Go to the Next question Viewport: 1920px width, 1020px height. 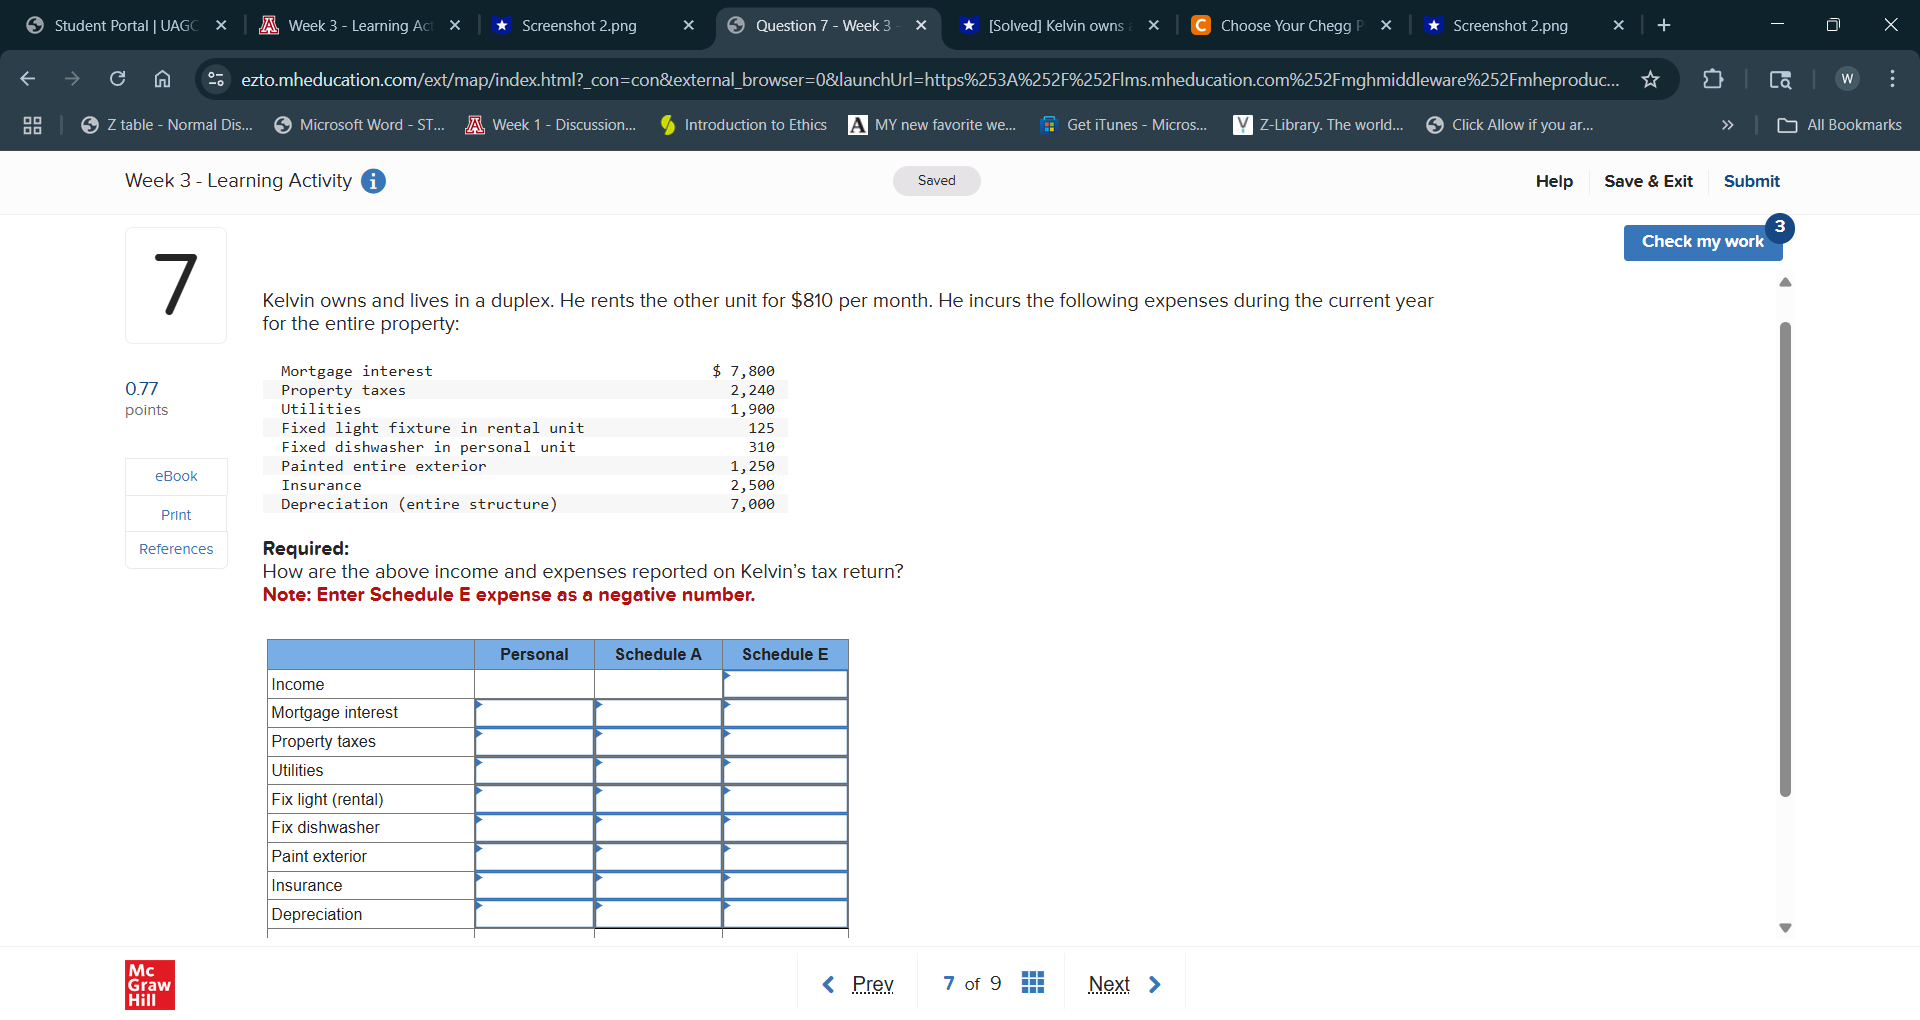click(x=1109, y=983)
